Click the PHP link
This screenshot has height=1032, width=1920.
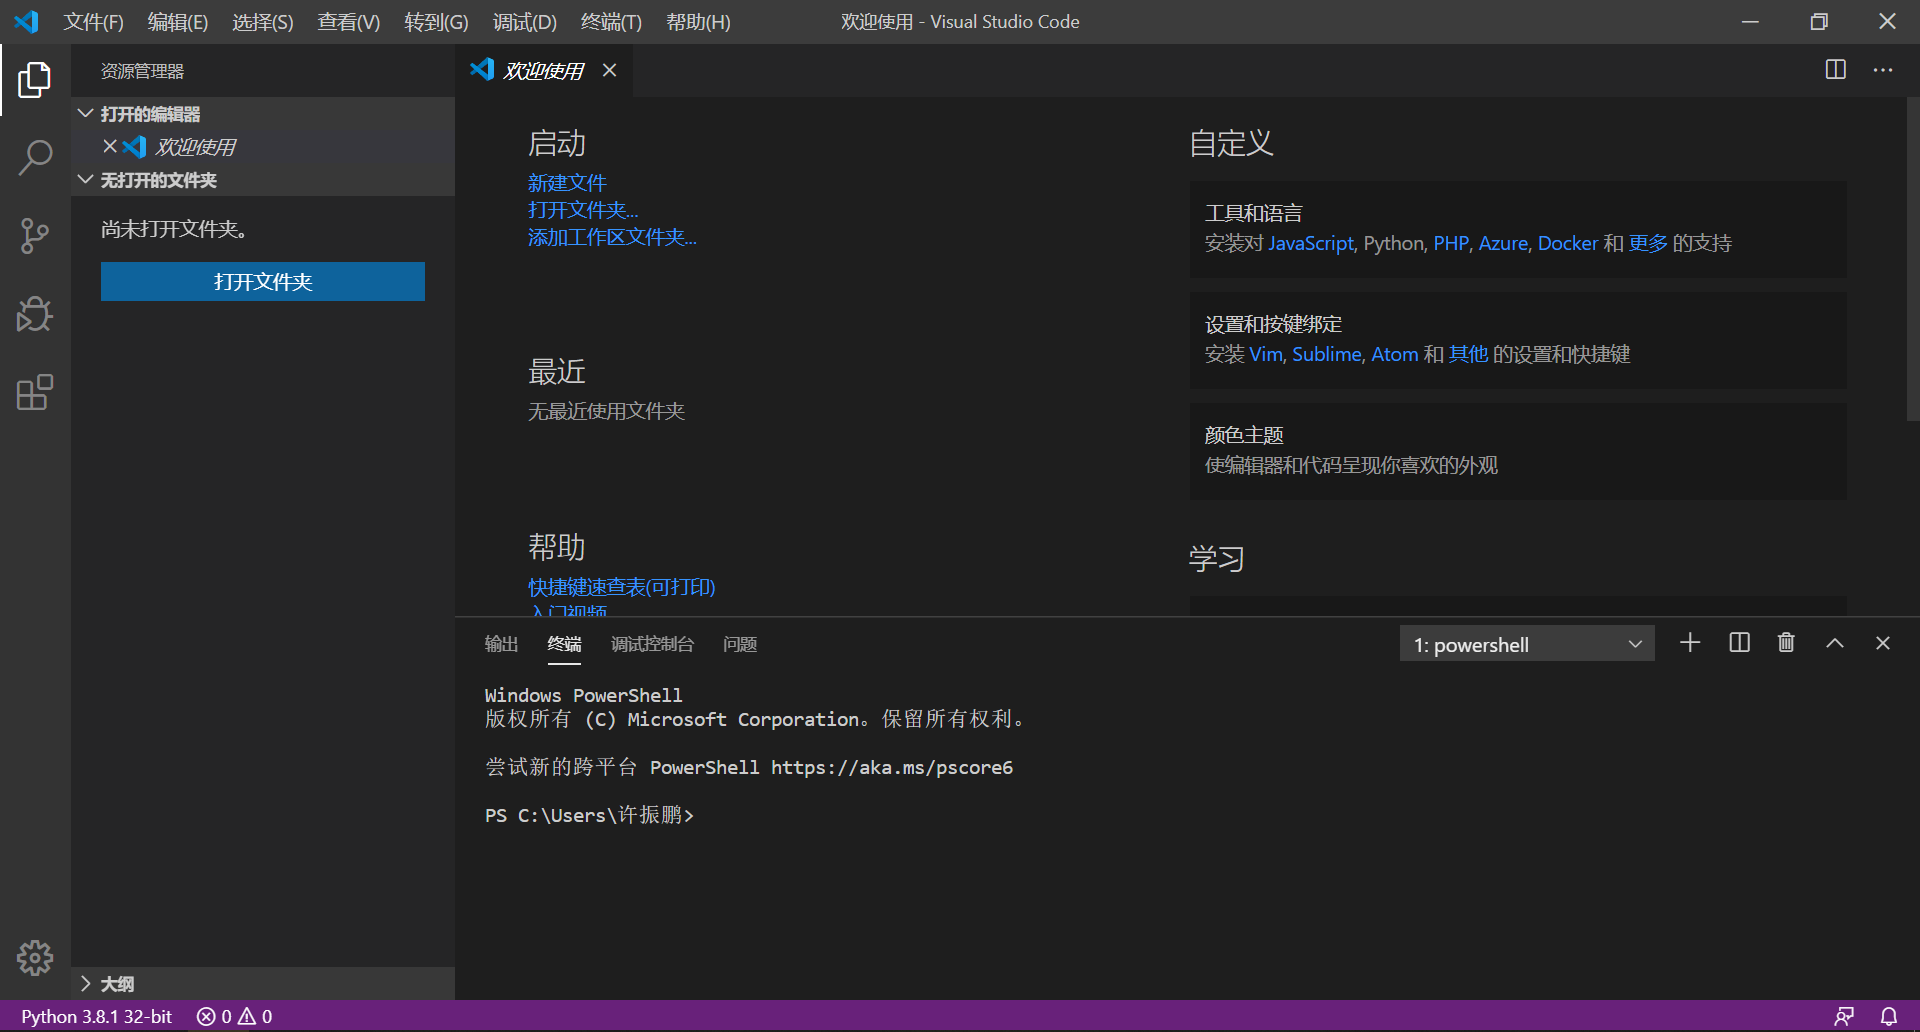[1451, 243]
